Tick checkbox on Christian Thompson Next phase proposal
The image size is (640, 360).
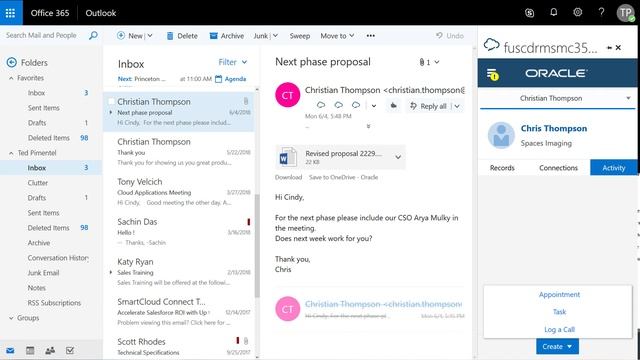tap(111, 101)
